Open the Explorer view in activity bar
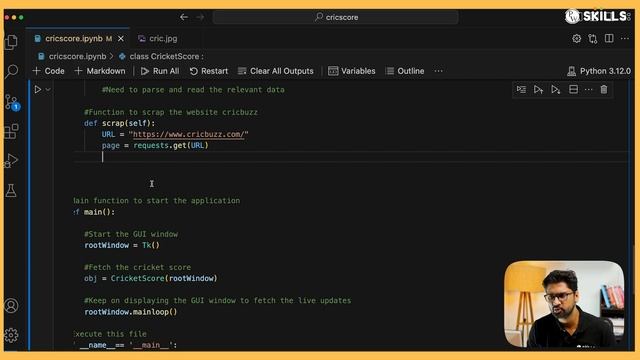 (x=11, y=42)
